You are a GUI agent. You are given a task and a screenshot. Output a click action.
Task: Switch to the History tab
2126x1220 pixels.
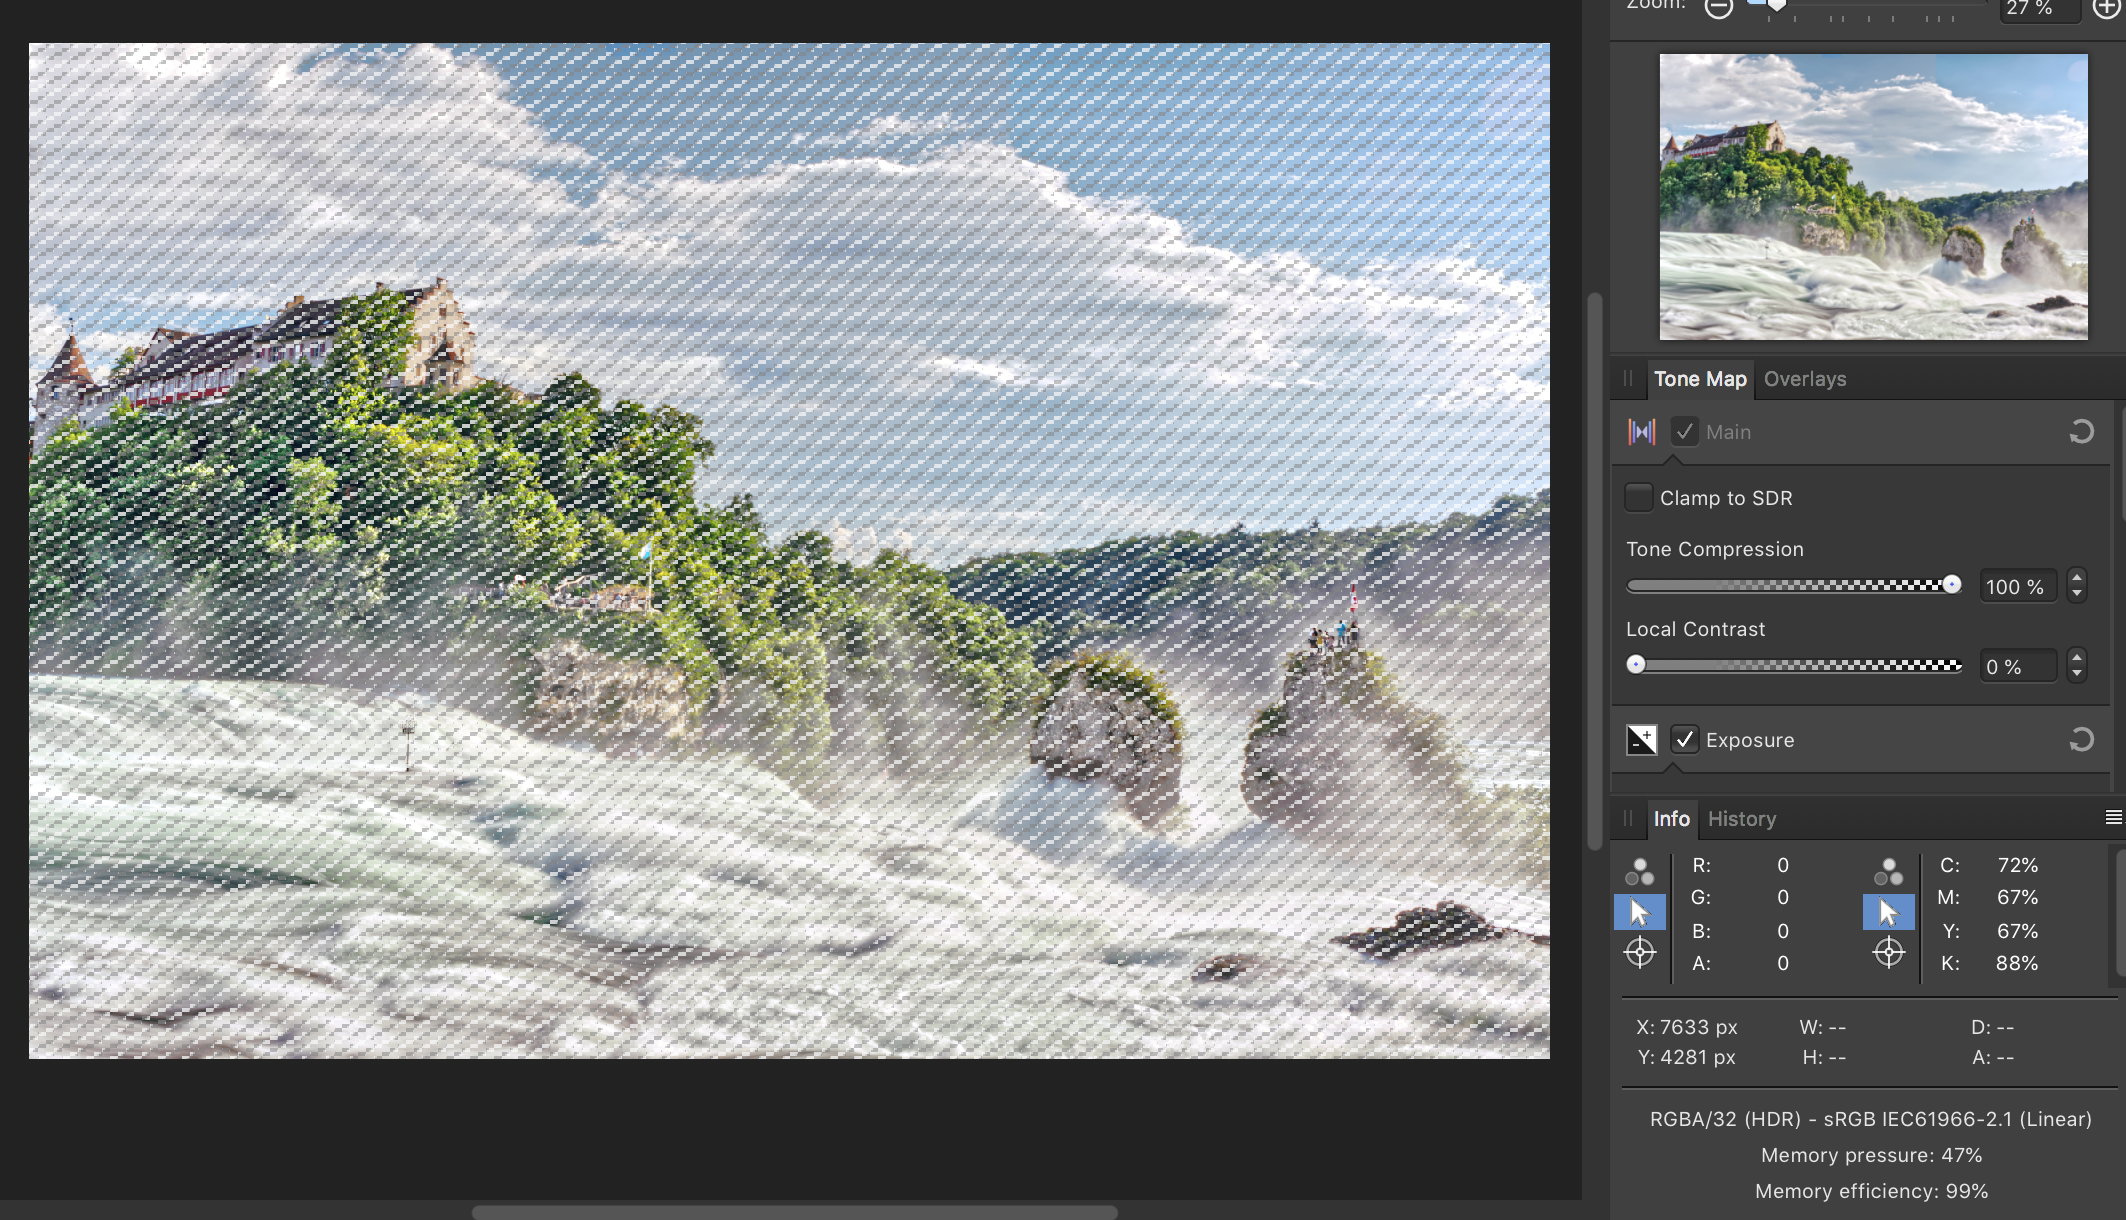[1742, 819]
